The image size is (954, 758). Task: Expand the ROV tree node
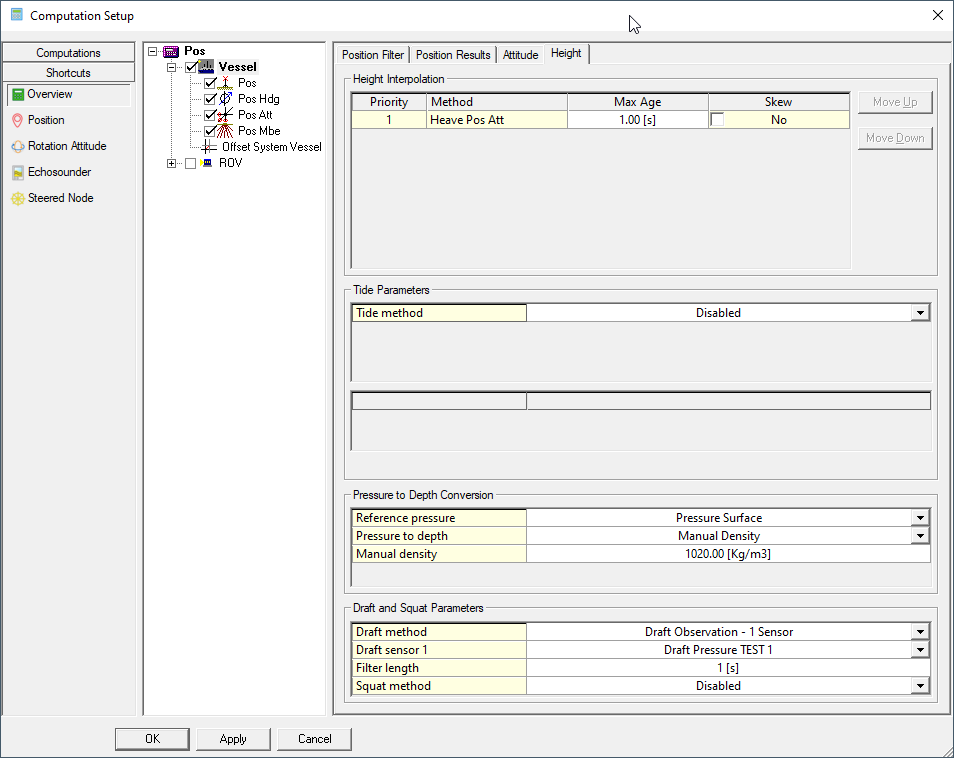tap(172, 163)
